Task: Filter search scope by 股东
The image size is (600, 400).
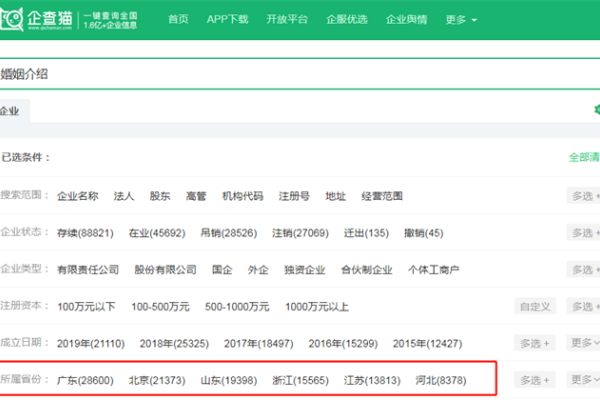Action: click(x=160, y=196)
